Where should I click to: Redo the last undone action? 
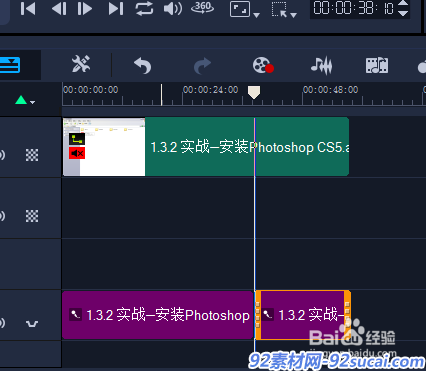202,65
